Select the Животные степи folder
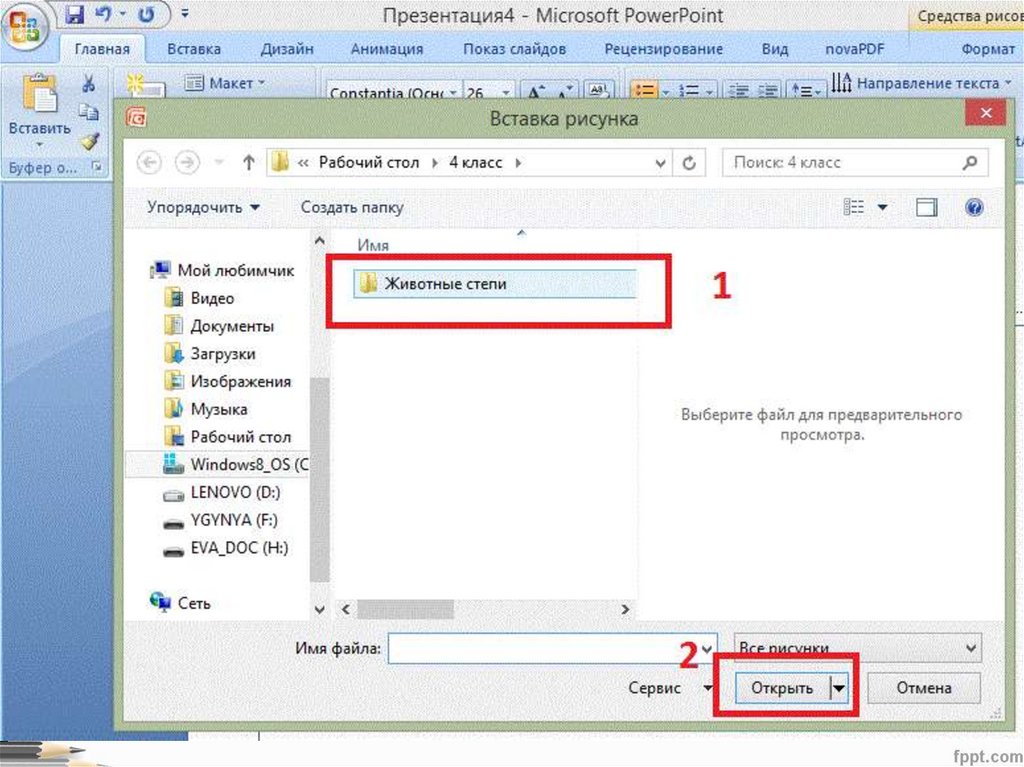This screenshot has height=767, width=1024. tap(494, 284)
